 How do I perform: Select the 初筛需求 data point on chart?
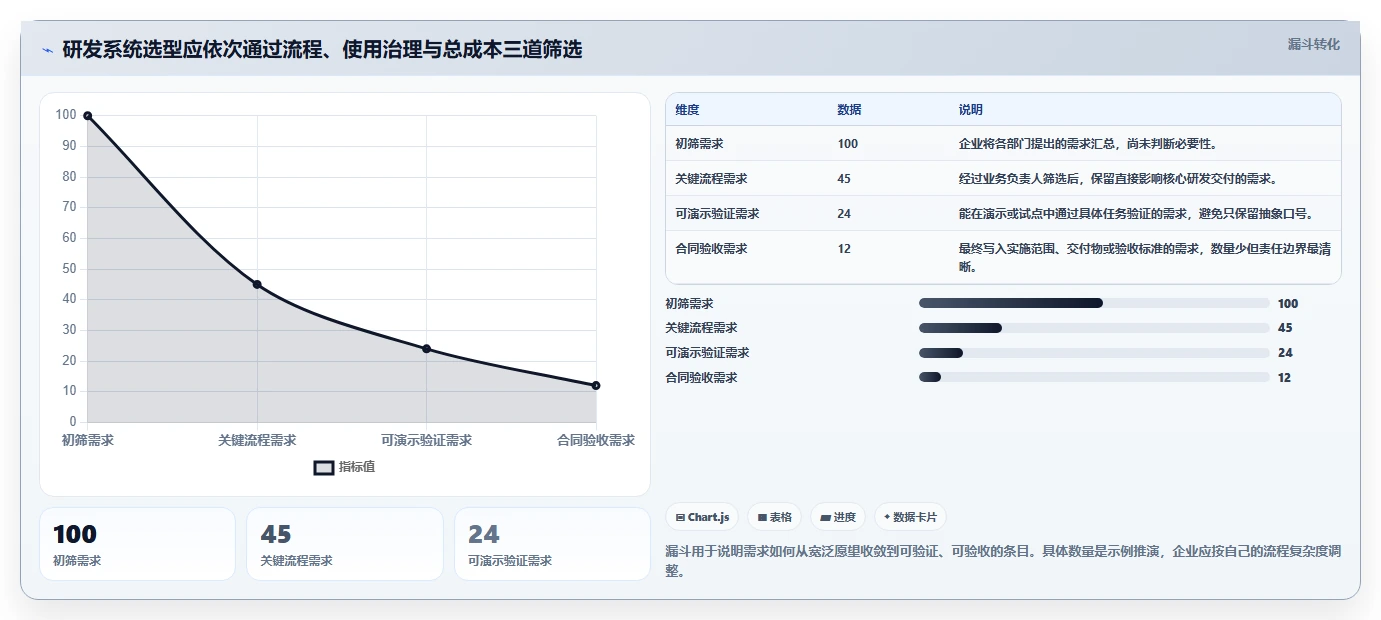[88, 116]
